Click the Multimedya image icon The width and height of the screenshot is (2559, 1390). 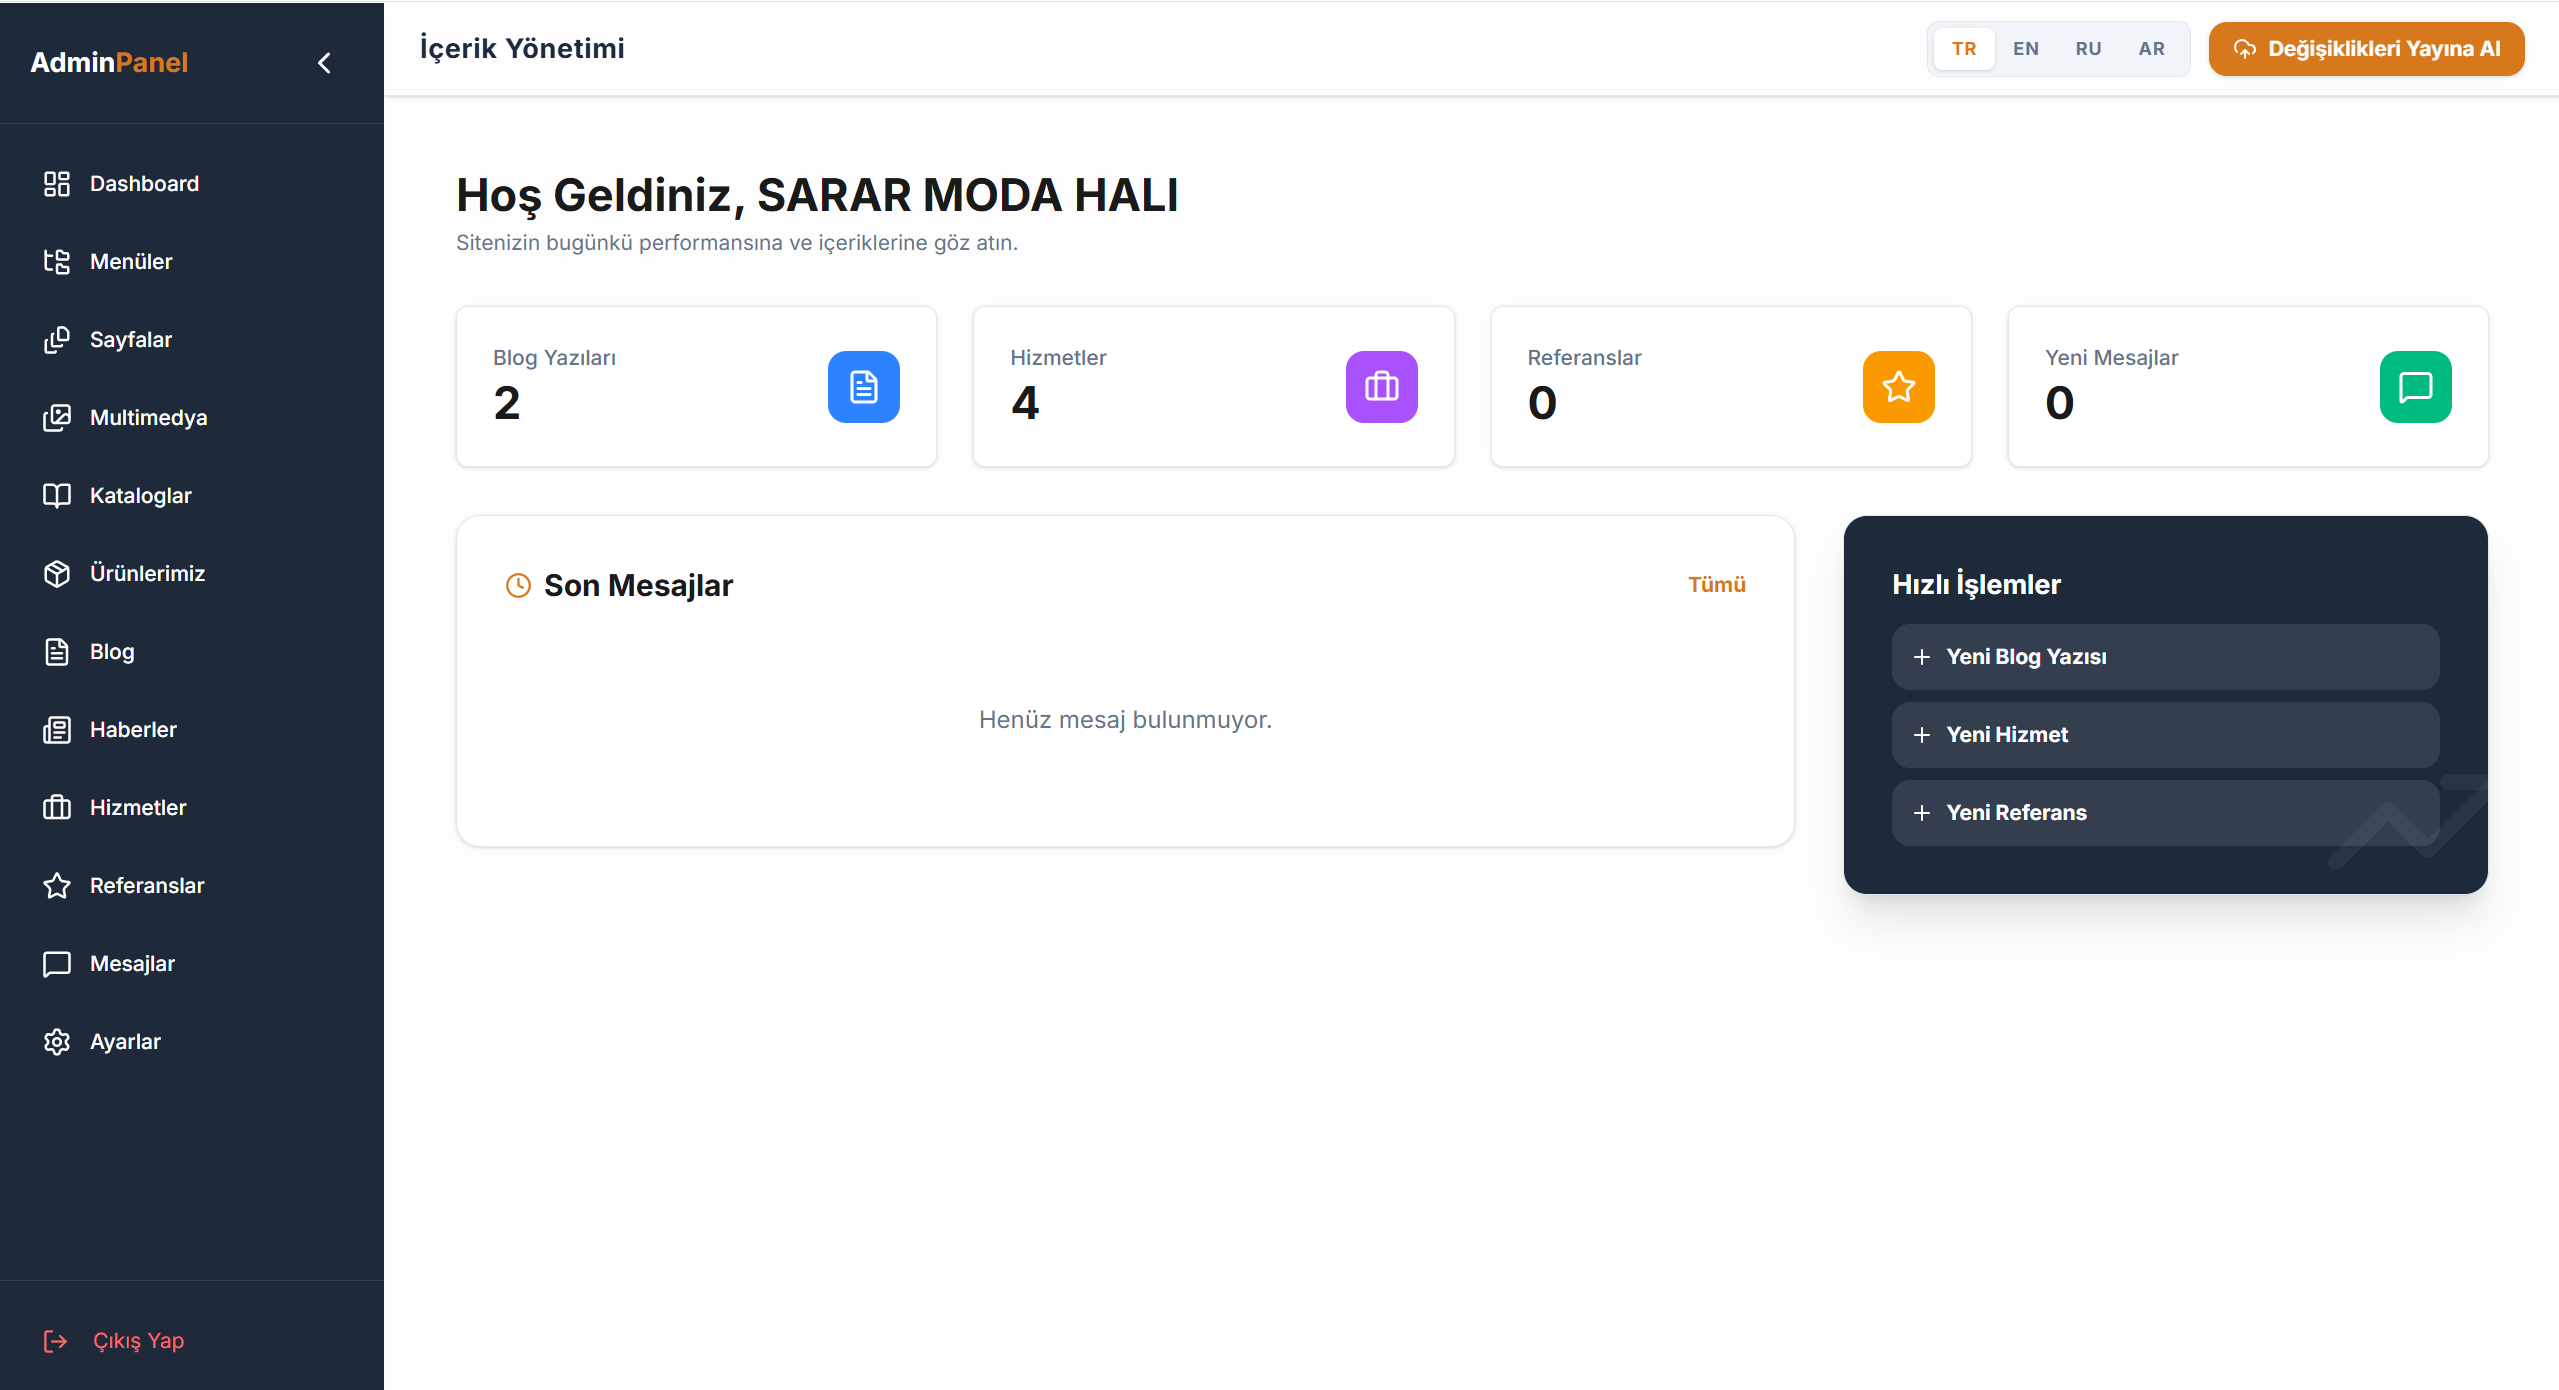(x=57, y=418)
